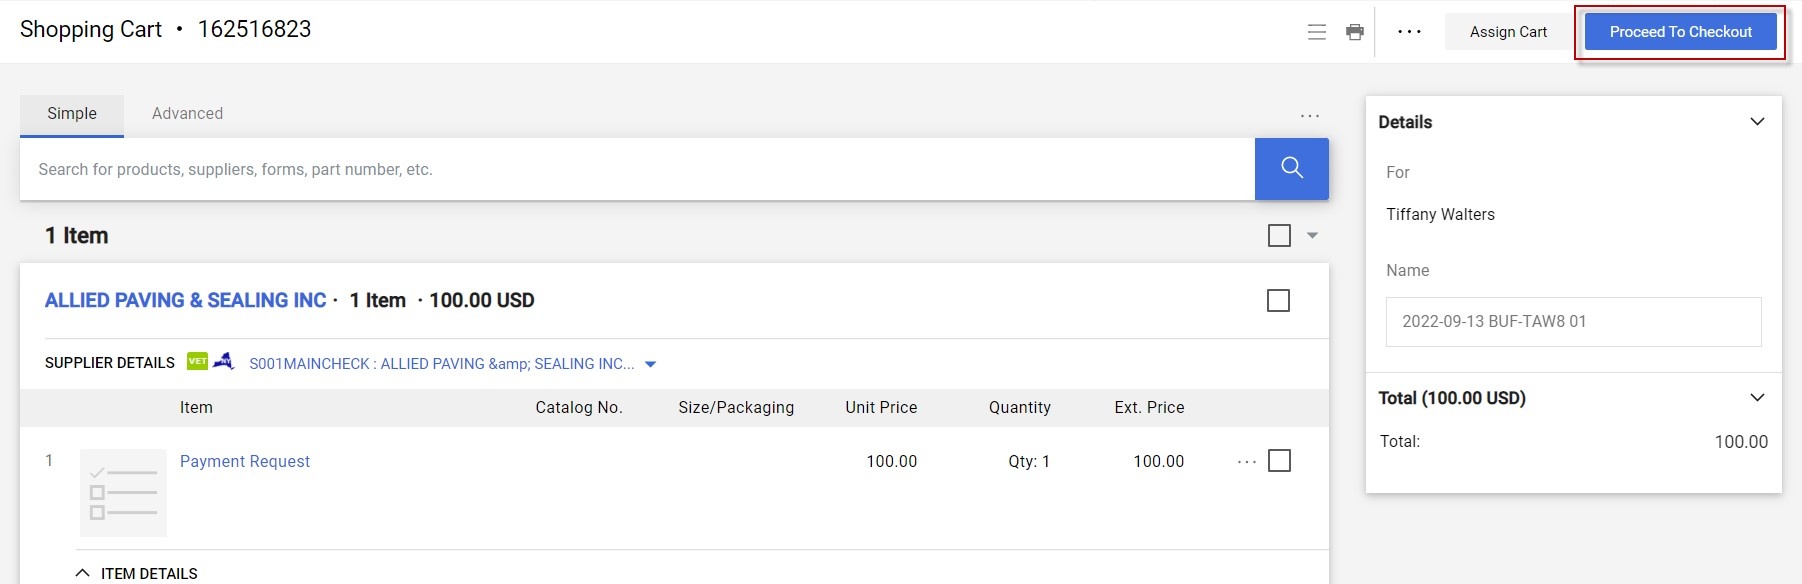Click the print cart icon

point(1355,32)
